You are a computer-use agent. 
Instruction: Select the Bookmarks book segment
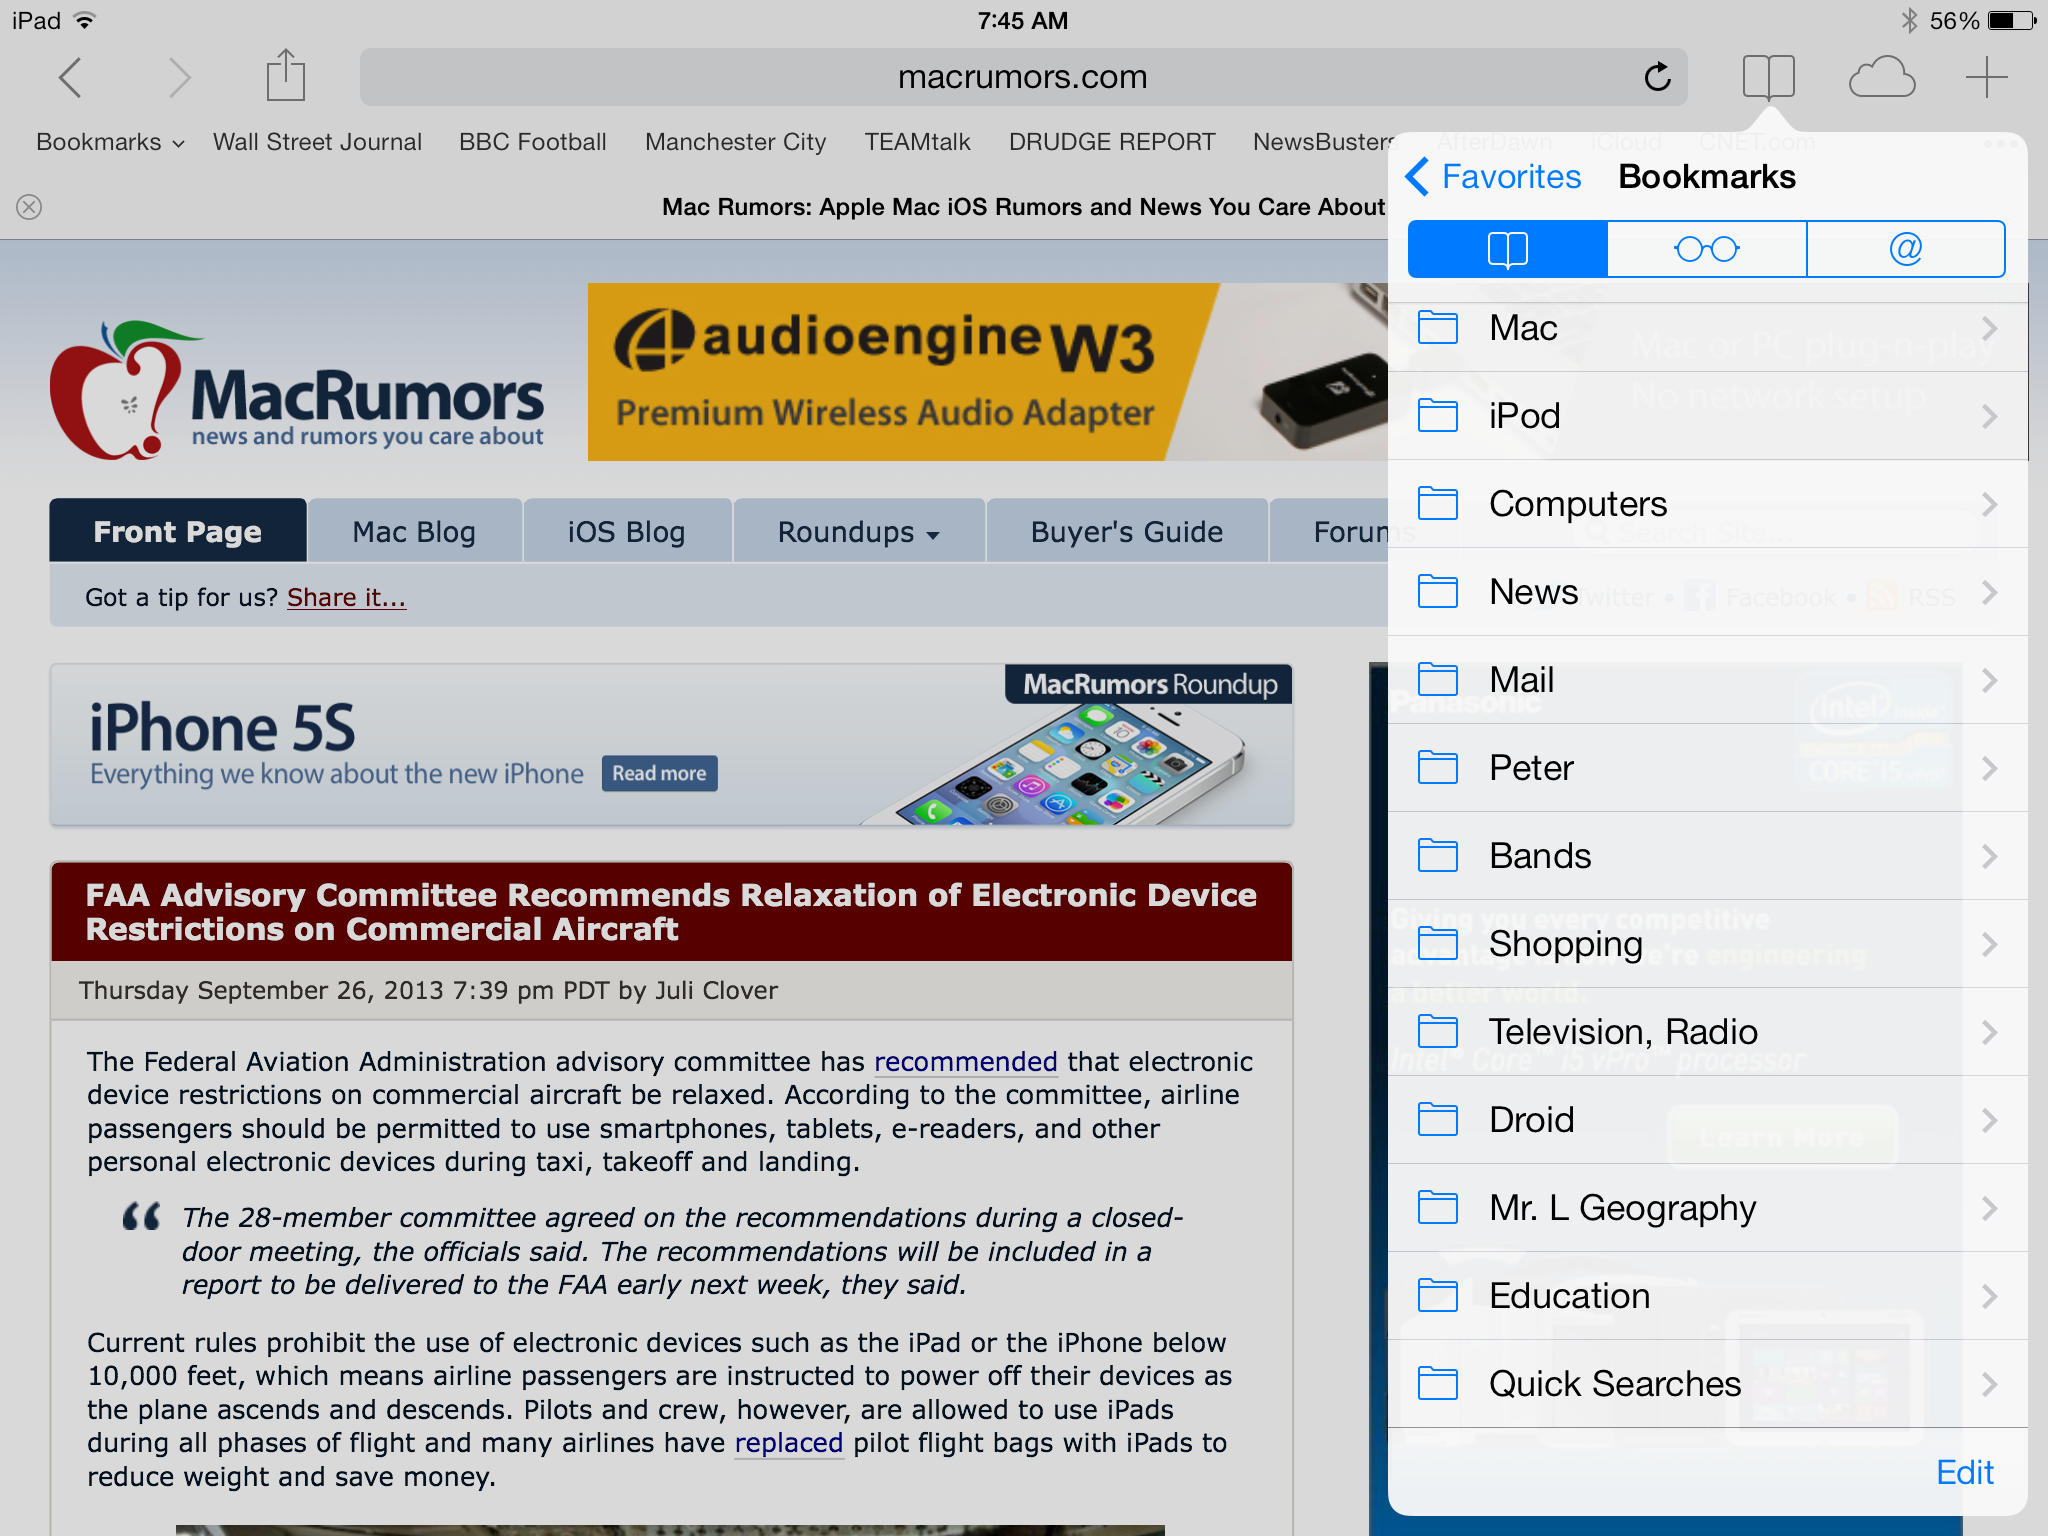coord(1507,249)
